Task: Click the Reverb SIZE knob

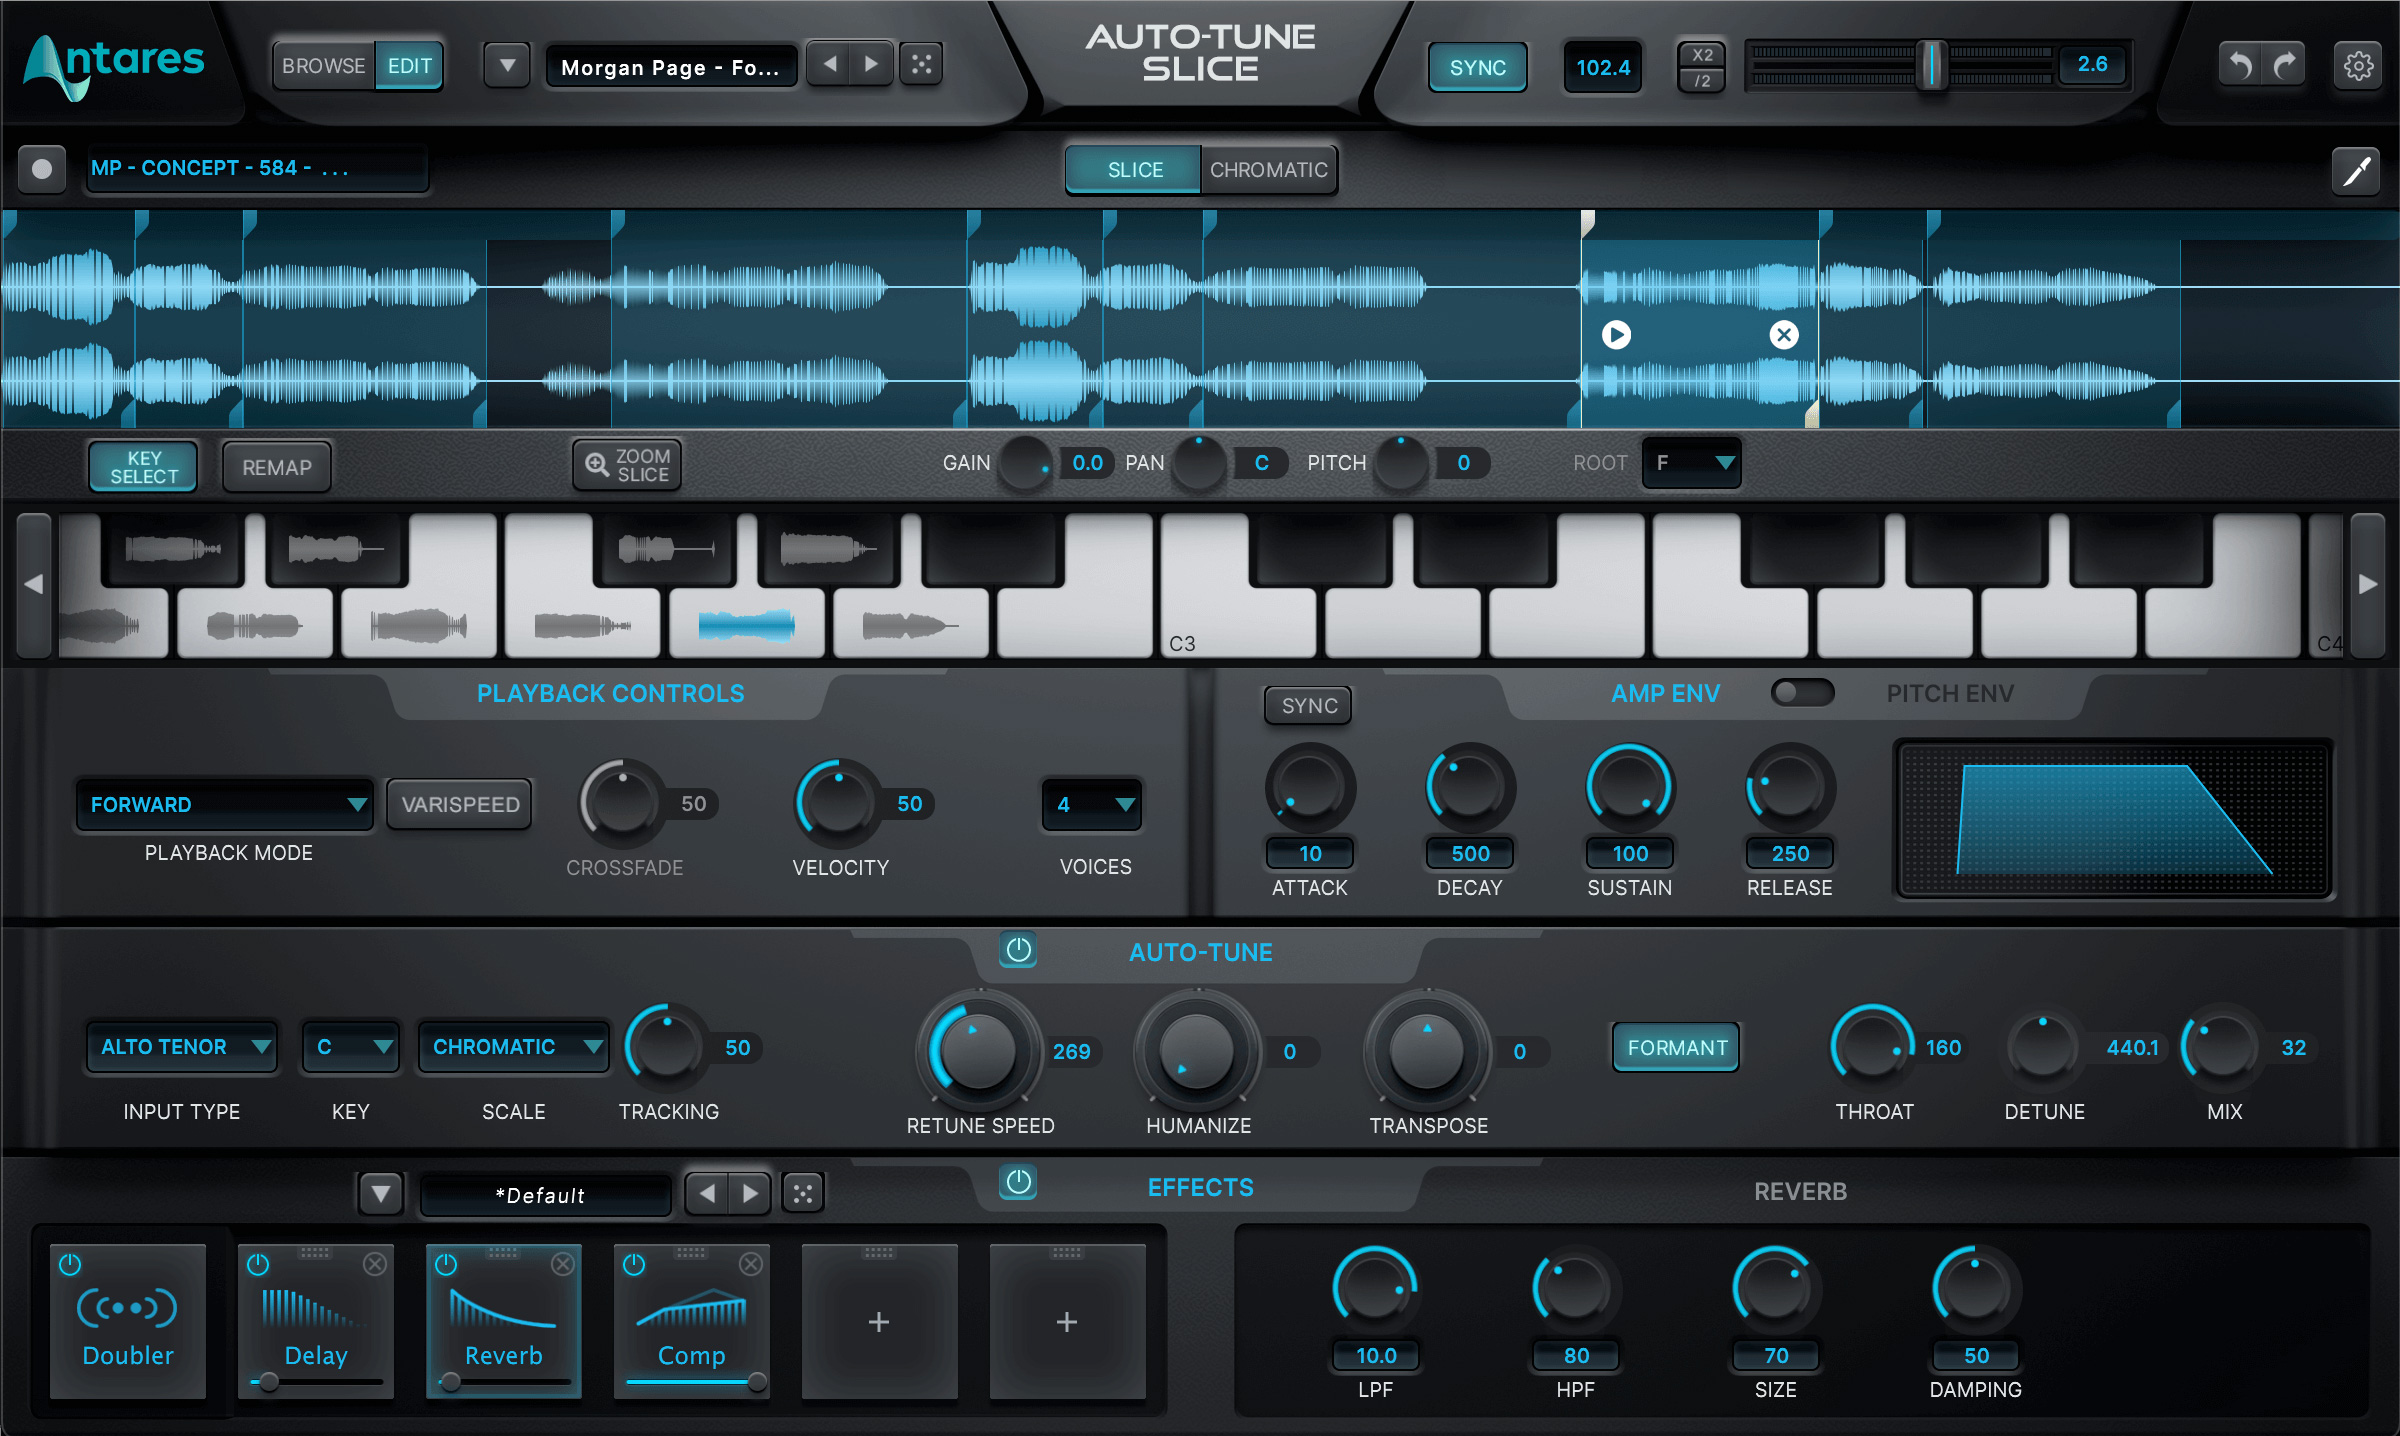Action: coord(1775,1290)
